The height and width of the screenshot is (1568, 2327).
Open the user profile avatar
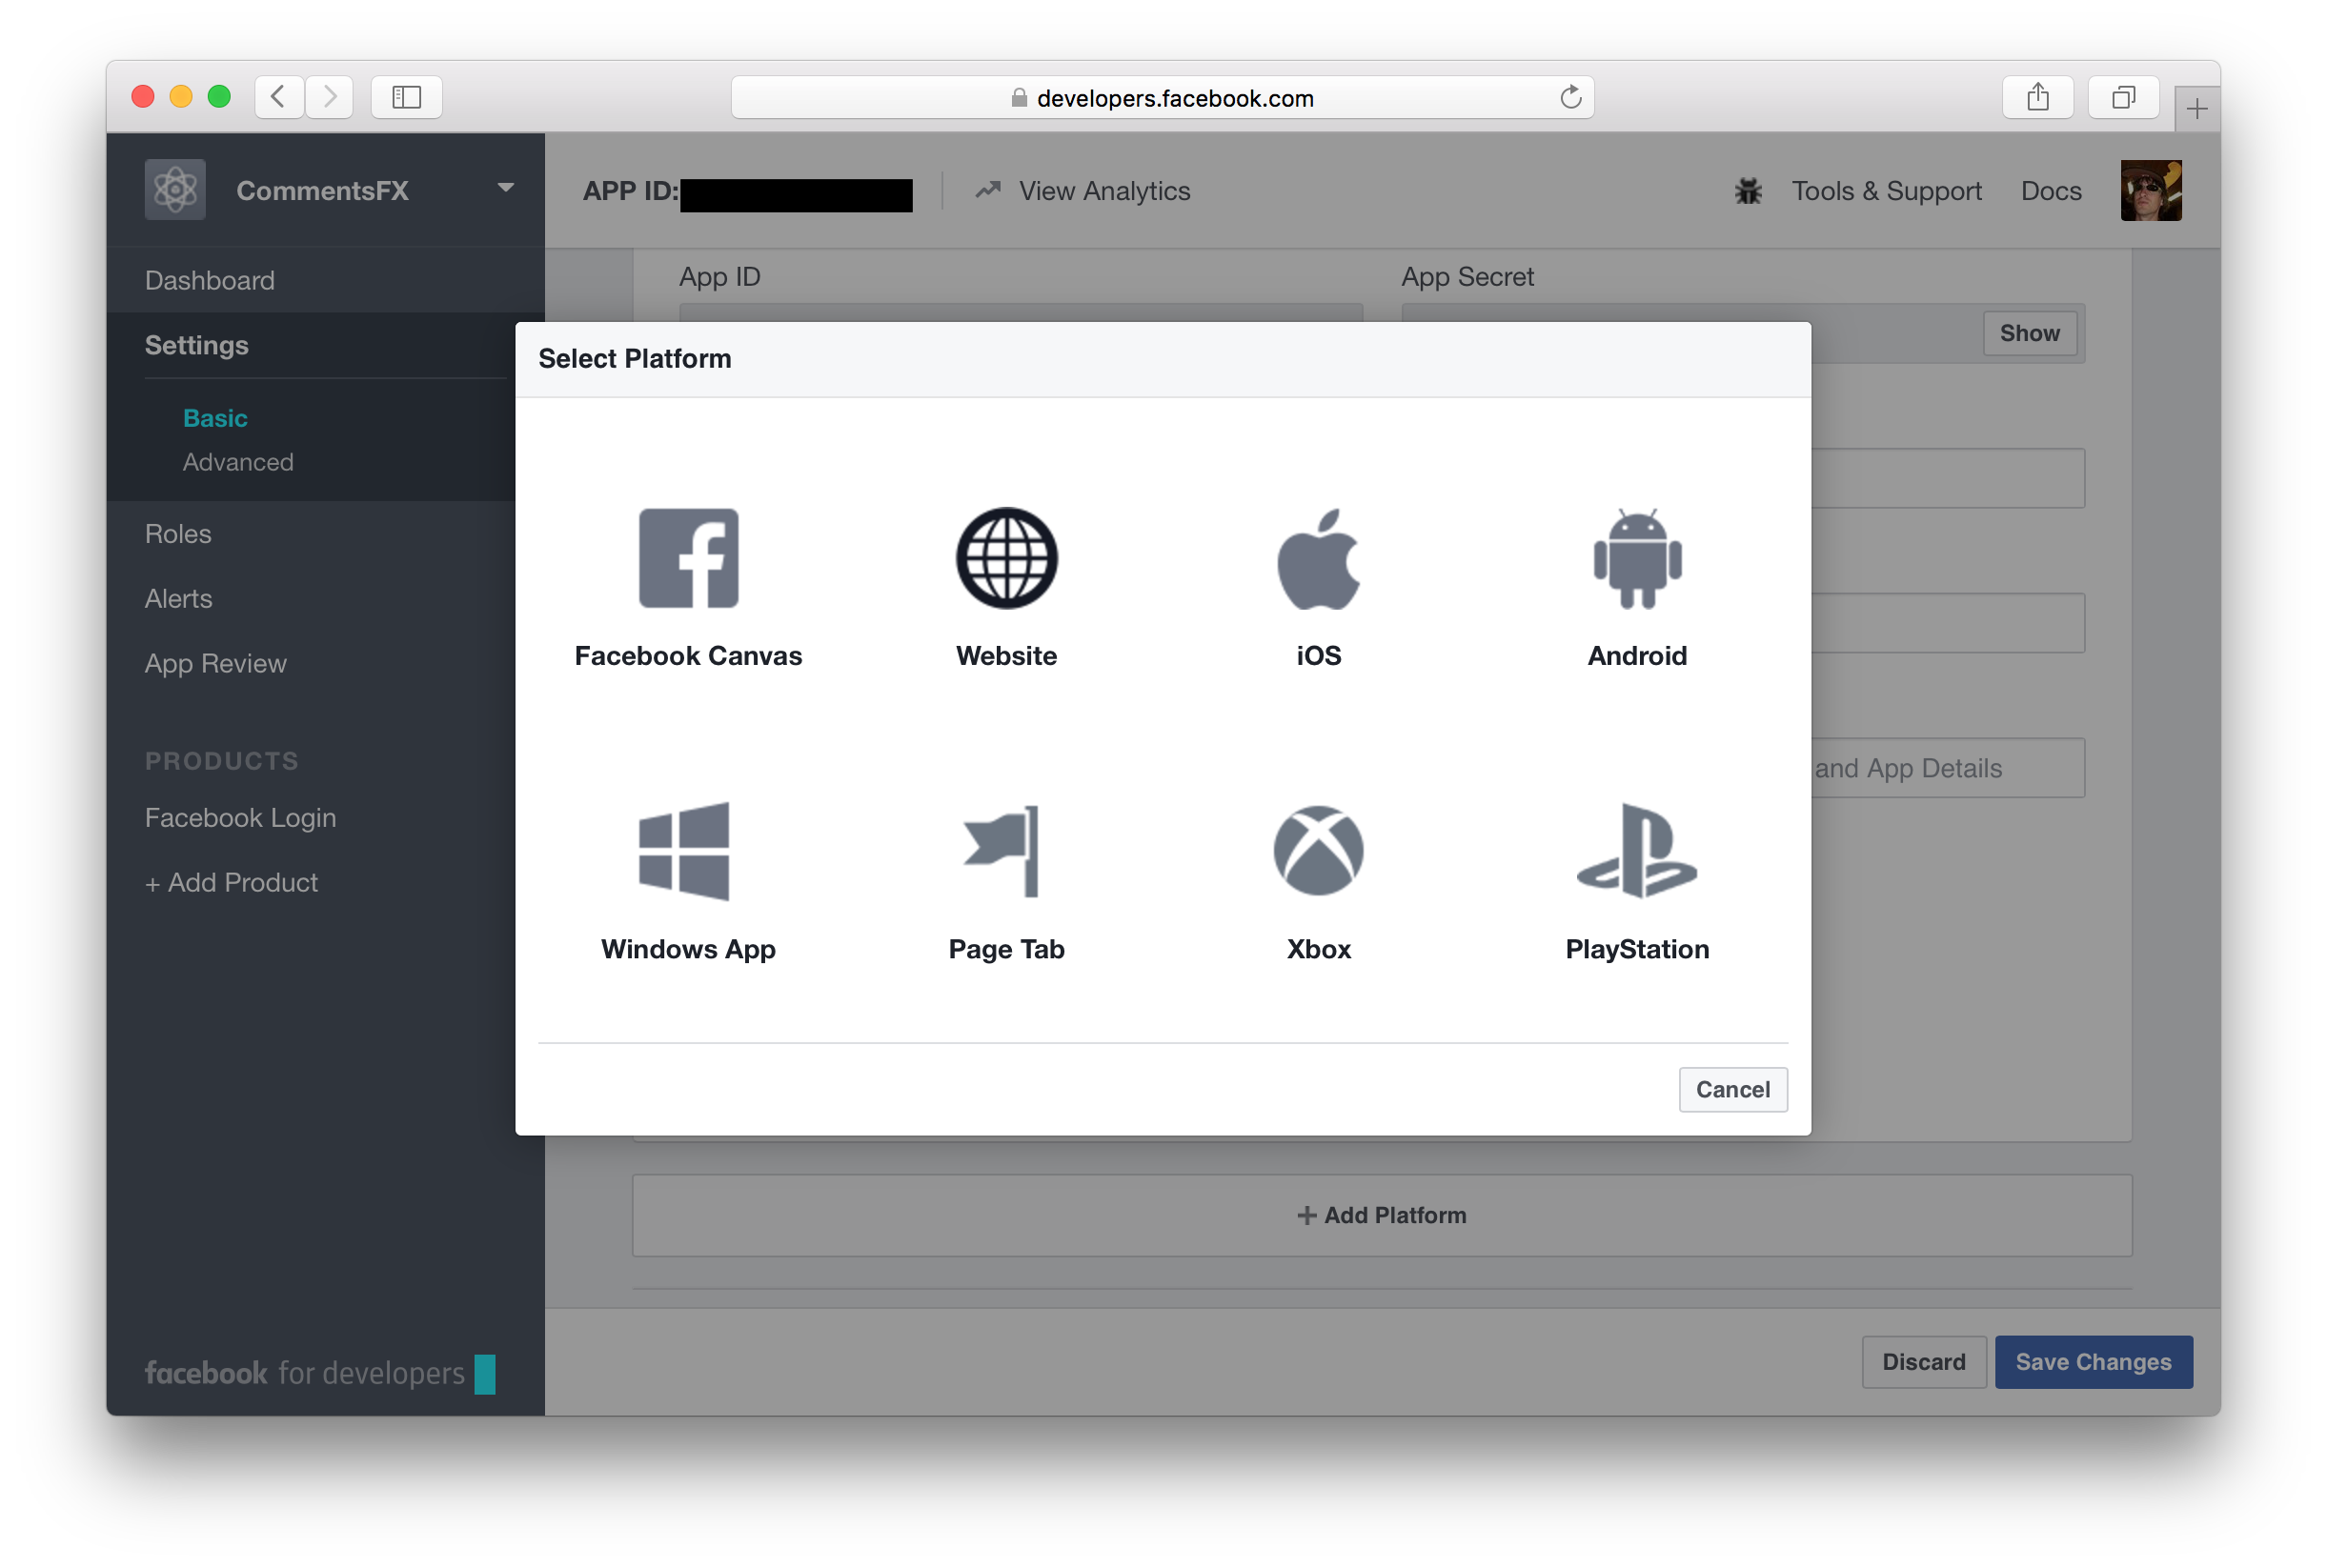tap(2150, 190)
